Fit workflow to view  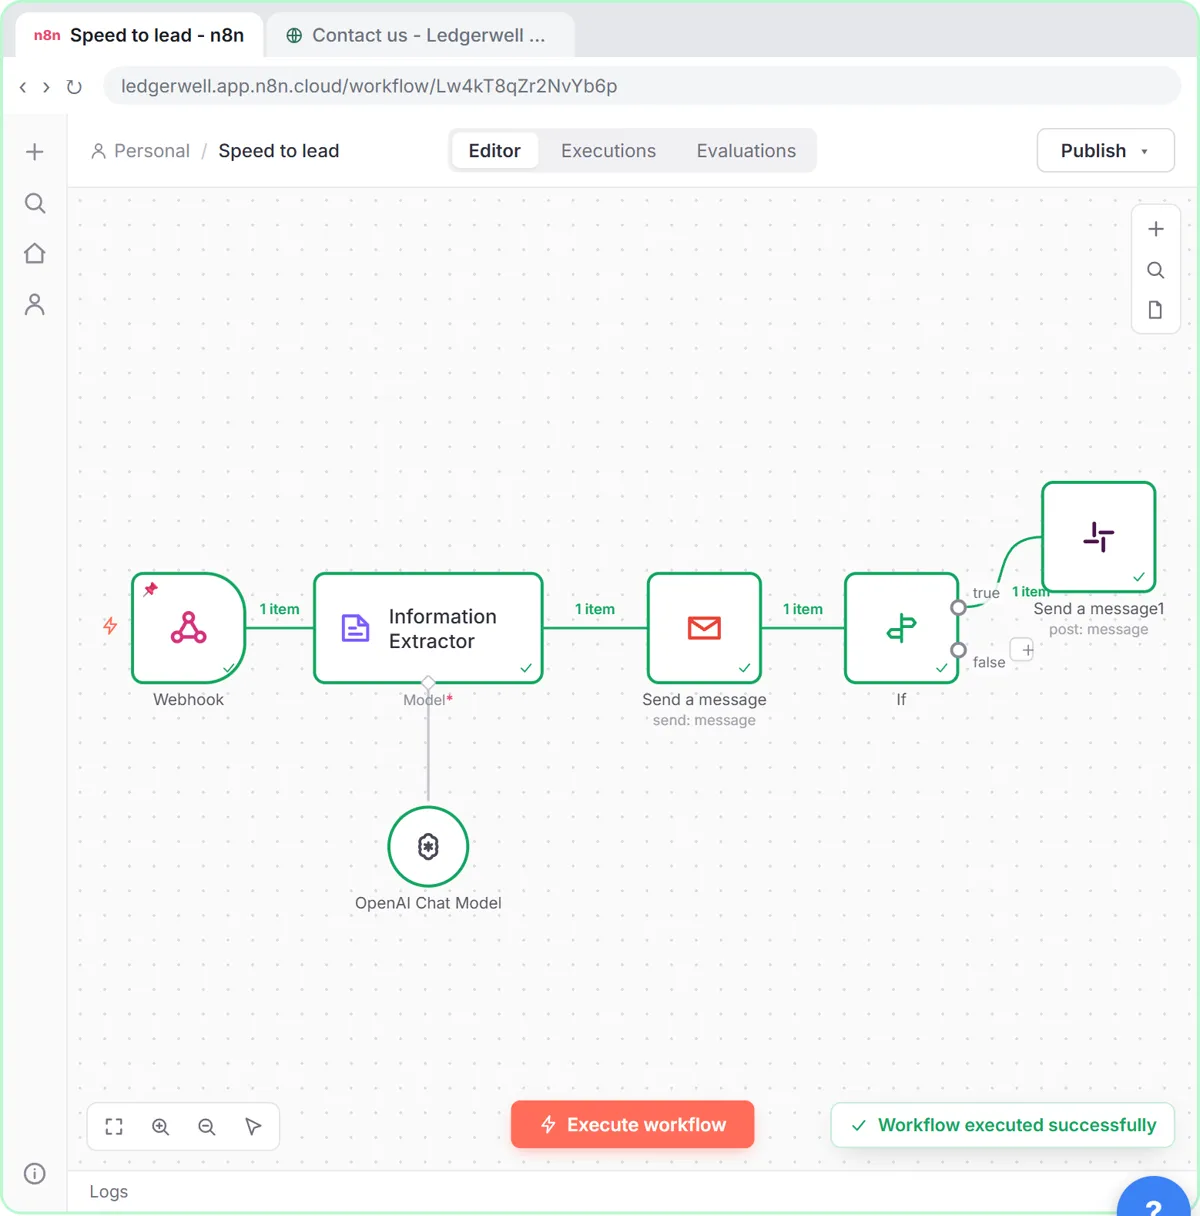[x=114, y=1127]
